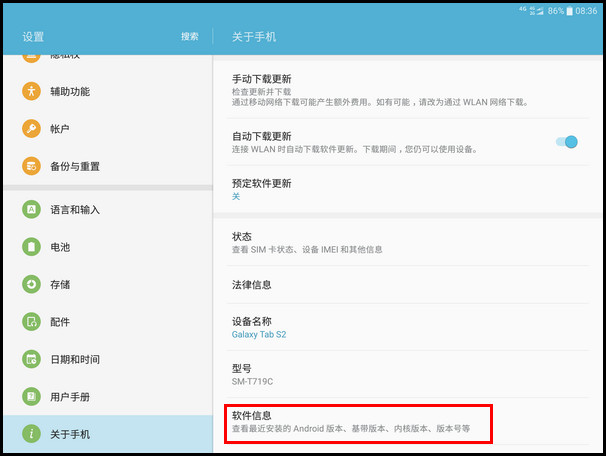The width and height of the screenshot is (606, 456).
Task: Tap the 设置 header title
Action: [x=33, y=37]
